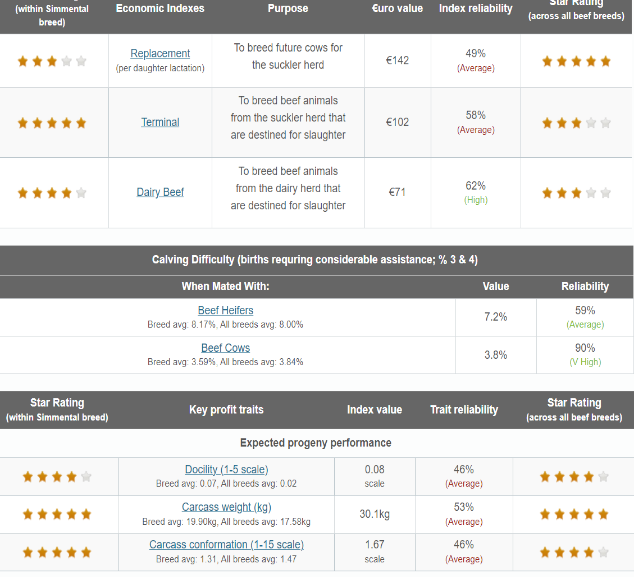Open the Beef Heifers calving link

[x=226, y=310]
